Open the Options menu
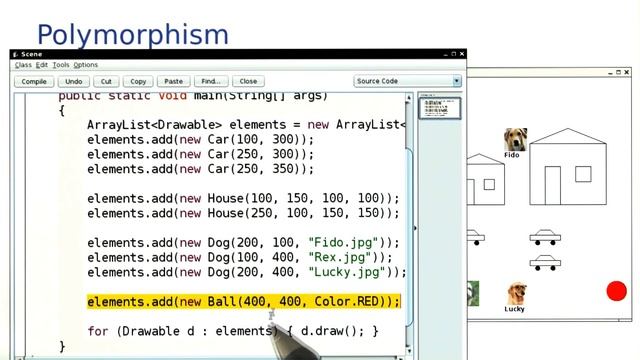The height and width of the screenshot is (360, 640). (x=86, y=65)
